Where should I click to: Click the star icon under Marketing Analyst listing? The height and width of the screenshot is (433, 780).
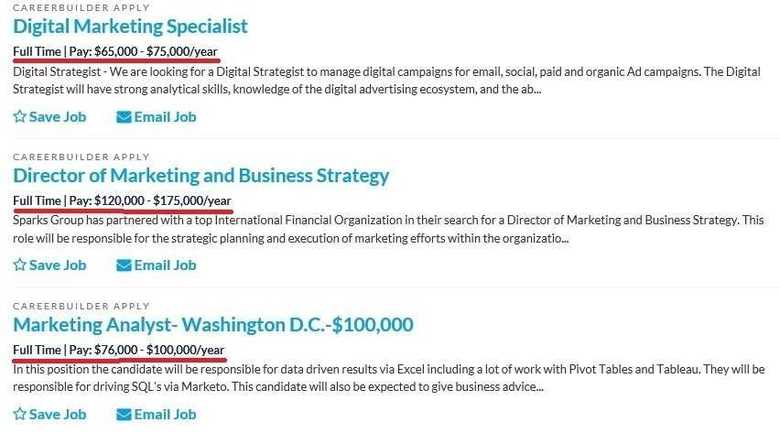point(19,414)
